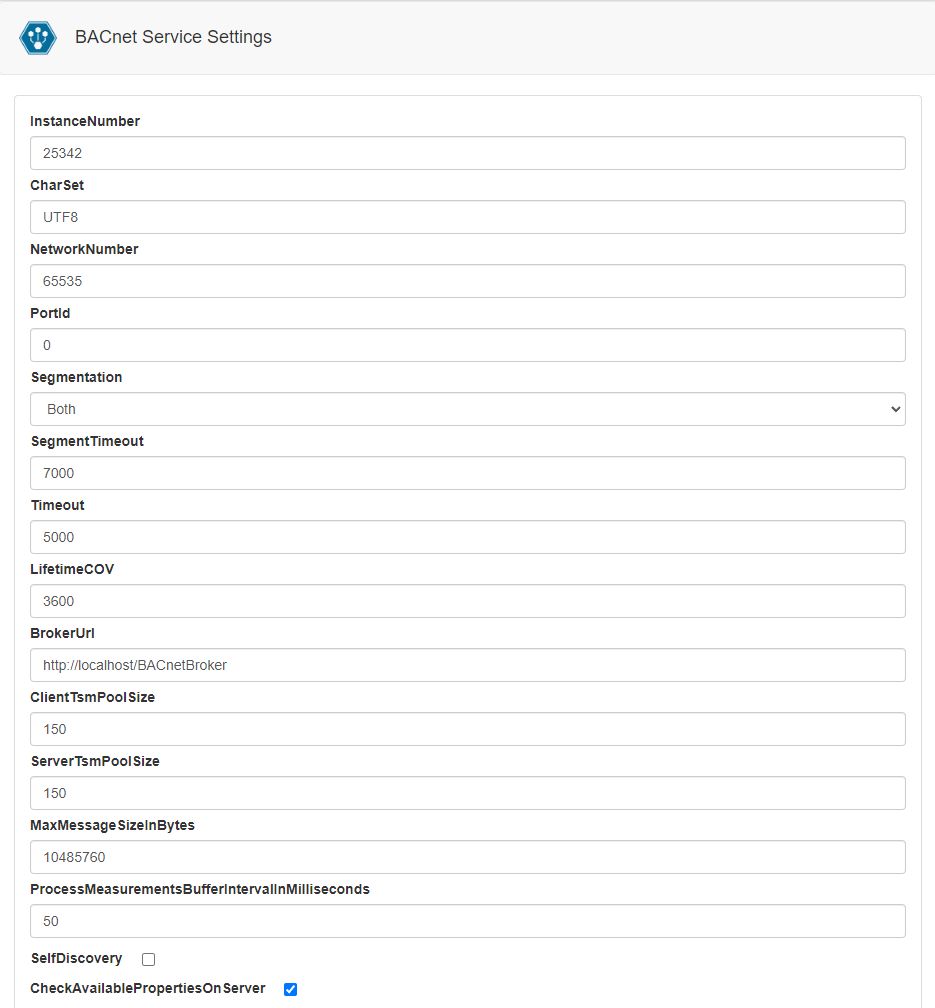Click the BACnet Service Settings title text

point(174,37)
